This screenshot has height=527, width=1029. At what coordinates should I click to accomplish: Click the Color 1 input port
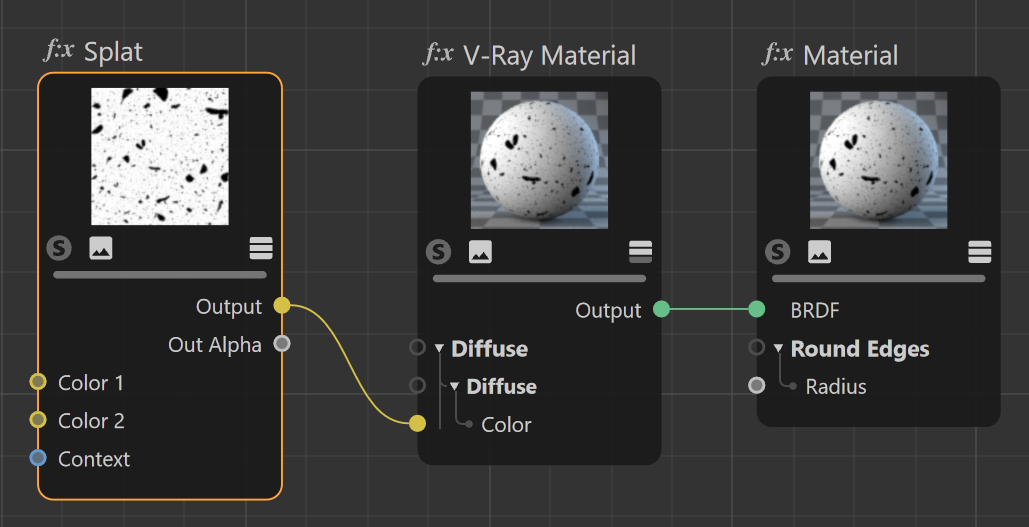coord(38,382)
